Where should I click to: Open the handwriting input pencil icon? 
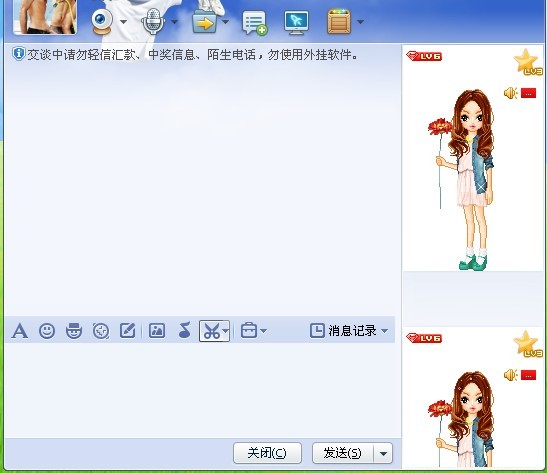pyautogui.click(x=128, y=330)
